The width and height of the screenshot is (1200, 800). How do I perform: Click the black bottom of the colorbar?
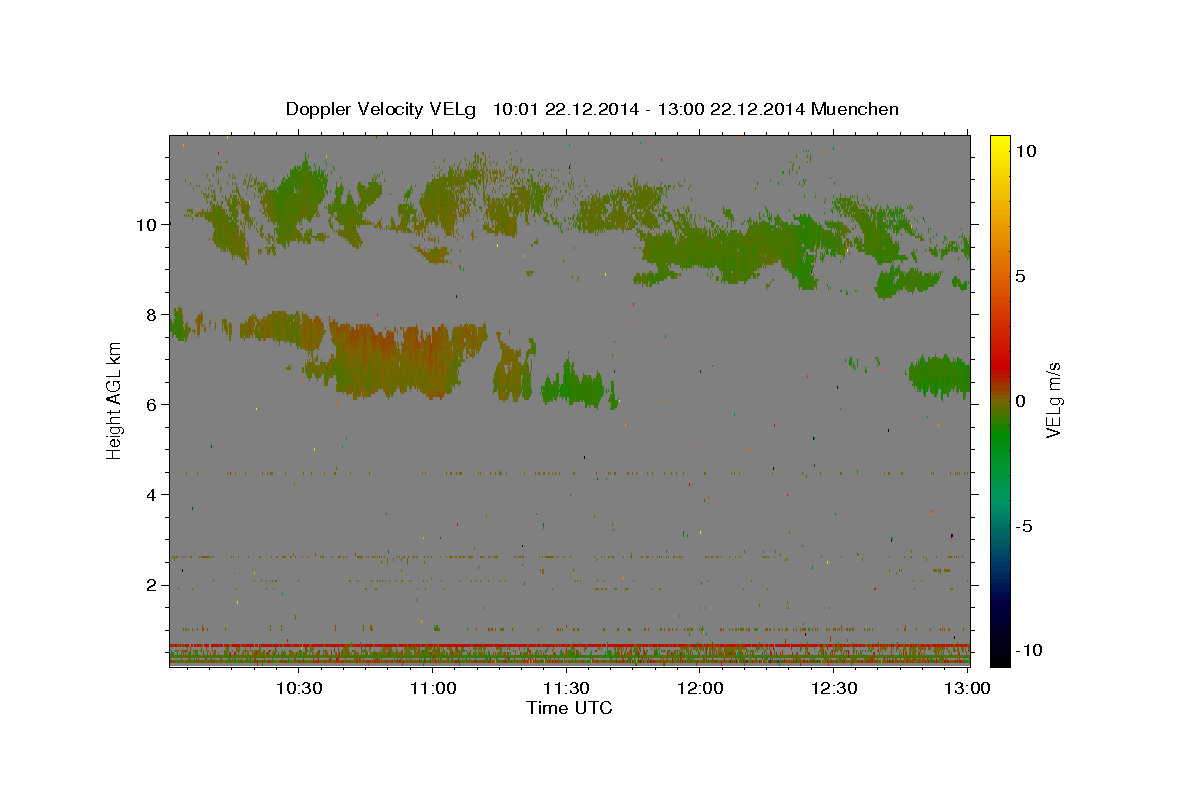coord(1000,655)
